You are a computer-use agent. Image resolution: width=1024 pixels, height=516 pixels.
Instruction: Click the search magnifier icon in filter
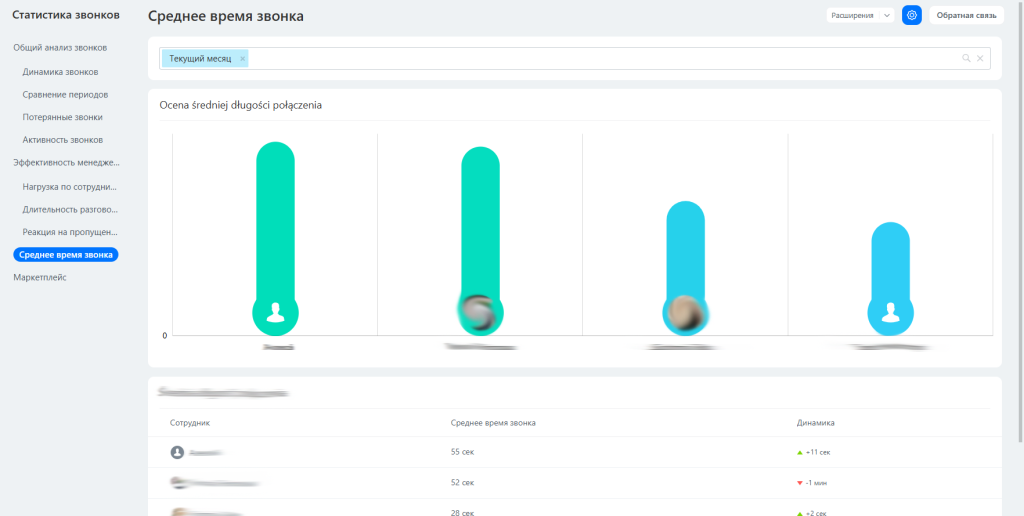coord(966,59)
